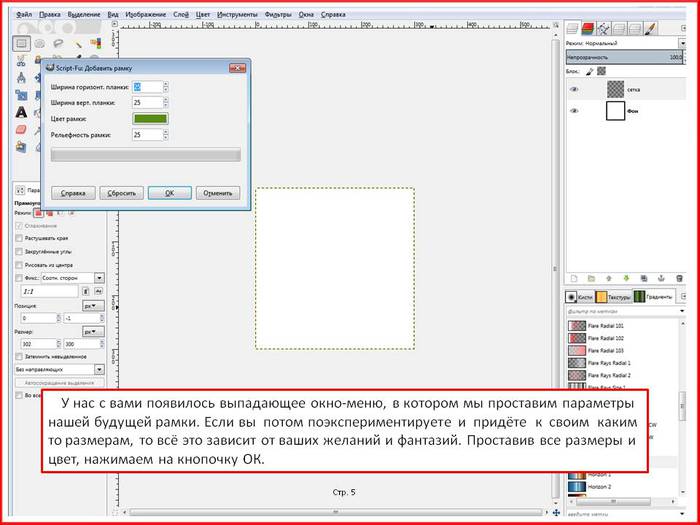The image size is (700, 525).
Task: Enable Закруглённые углы checkbox
Action: [x=19, y=252]
